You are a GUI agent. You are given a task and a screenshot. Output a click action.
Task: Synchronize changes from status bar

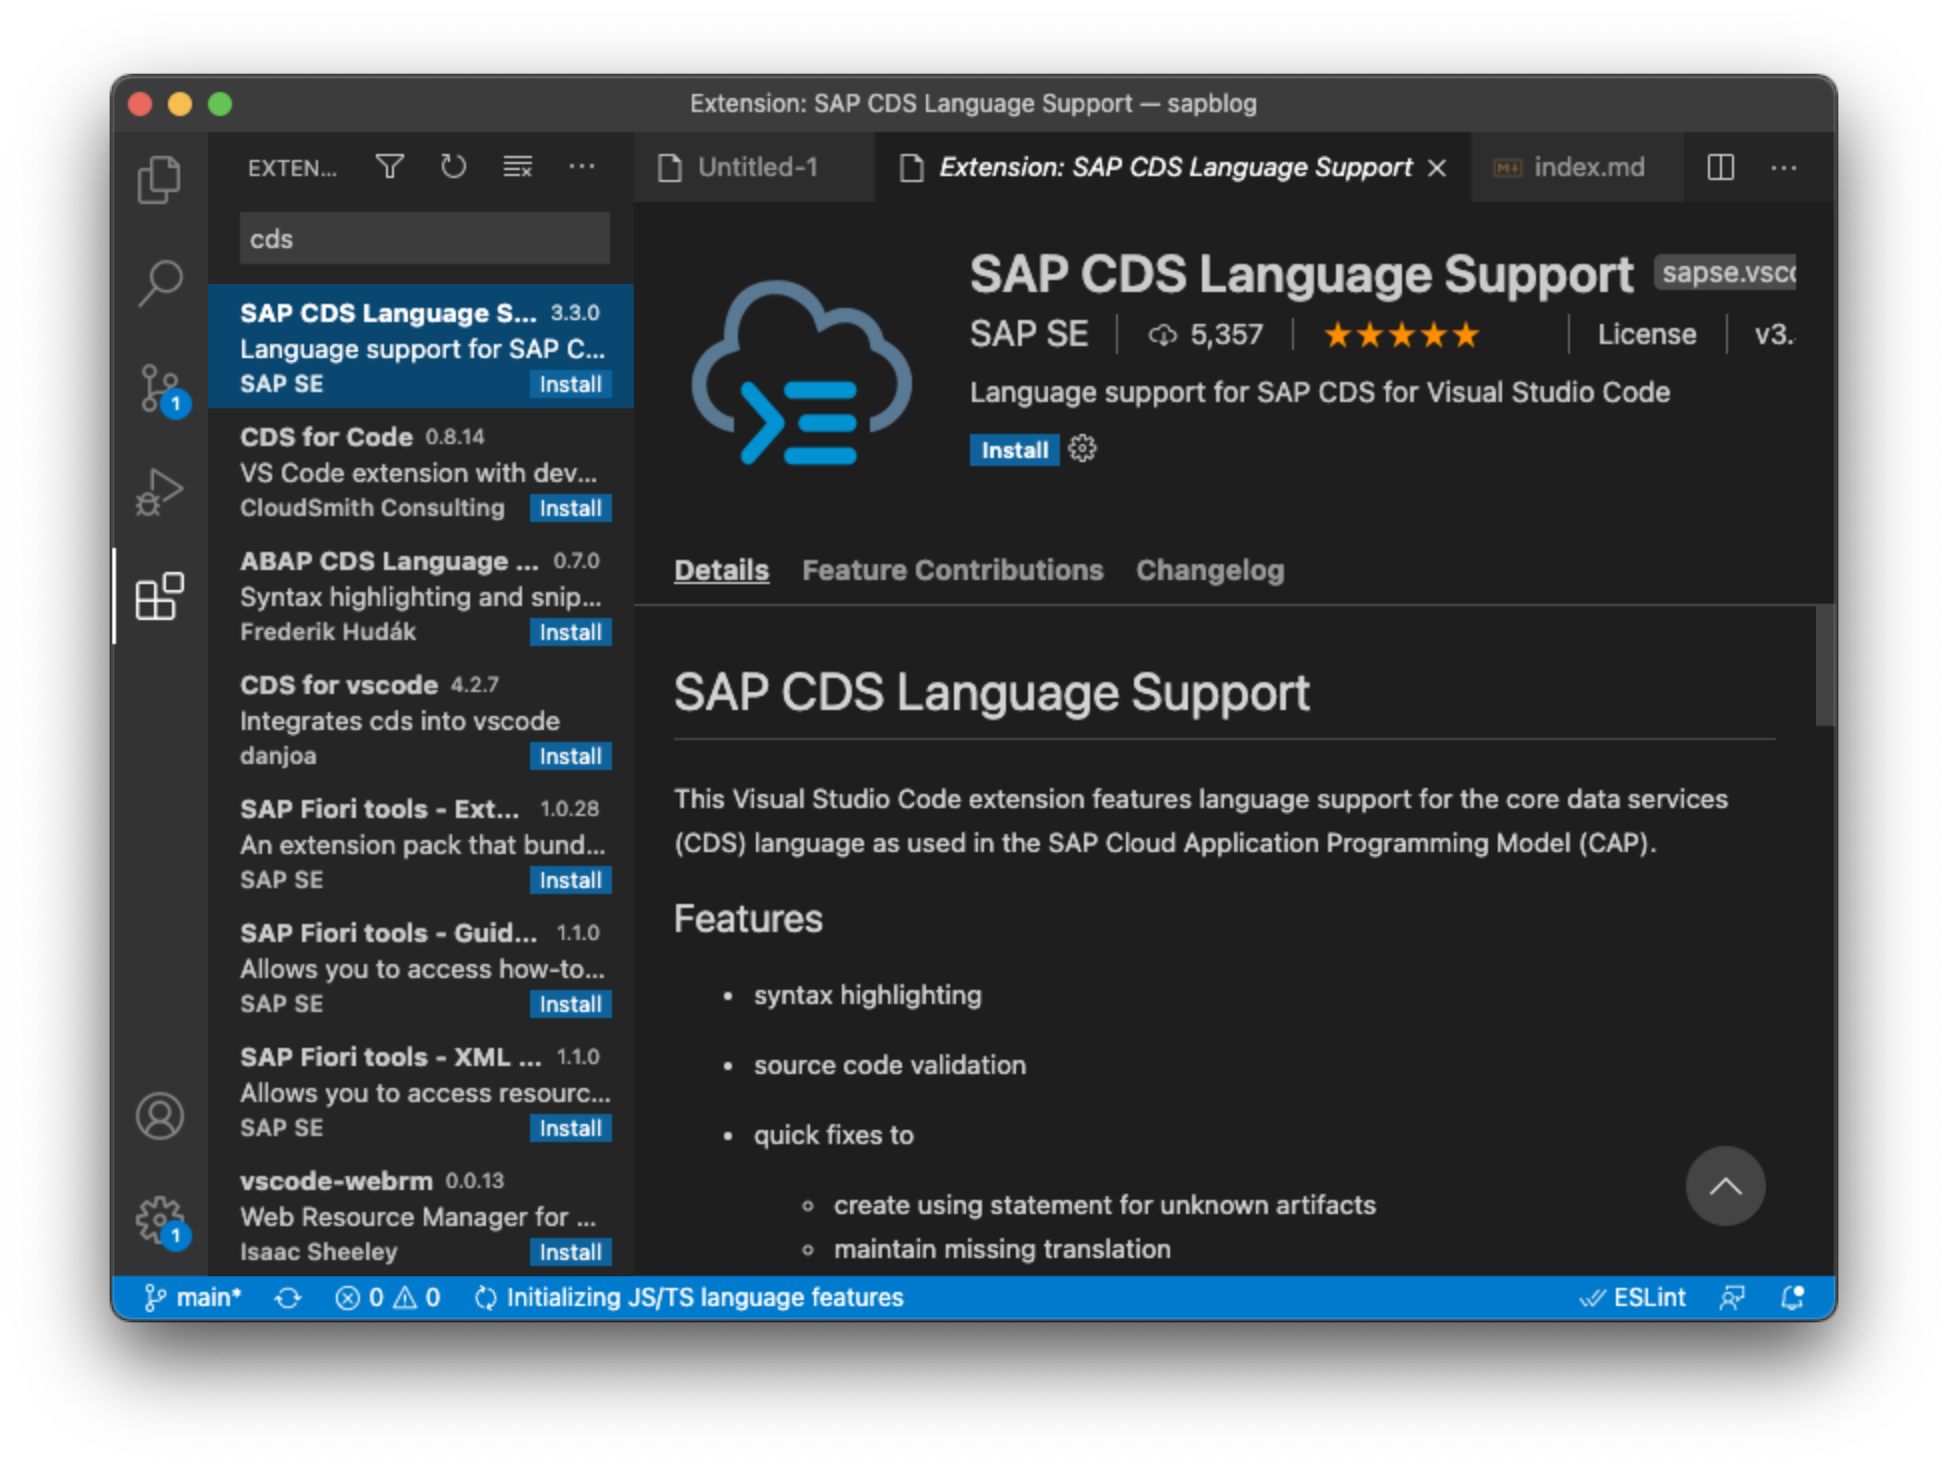click(288, 1297)
